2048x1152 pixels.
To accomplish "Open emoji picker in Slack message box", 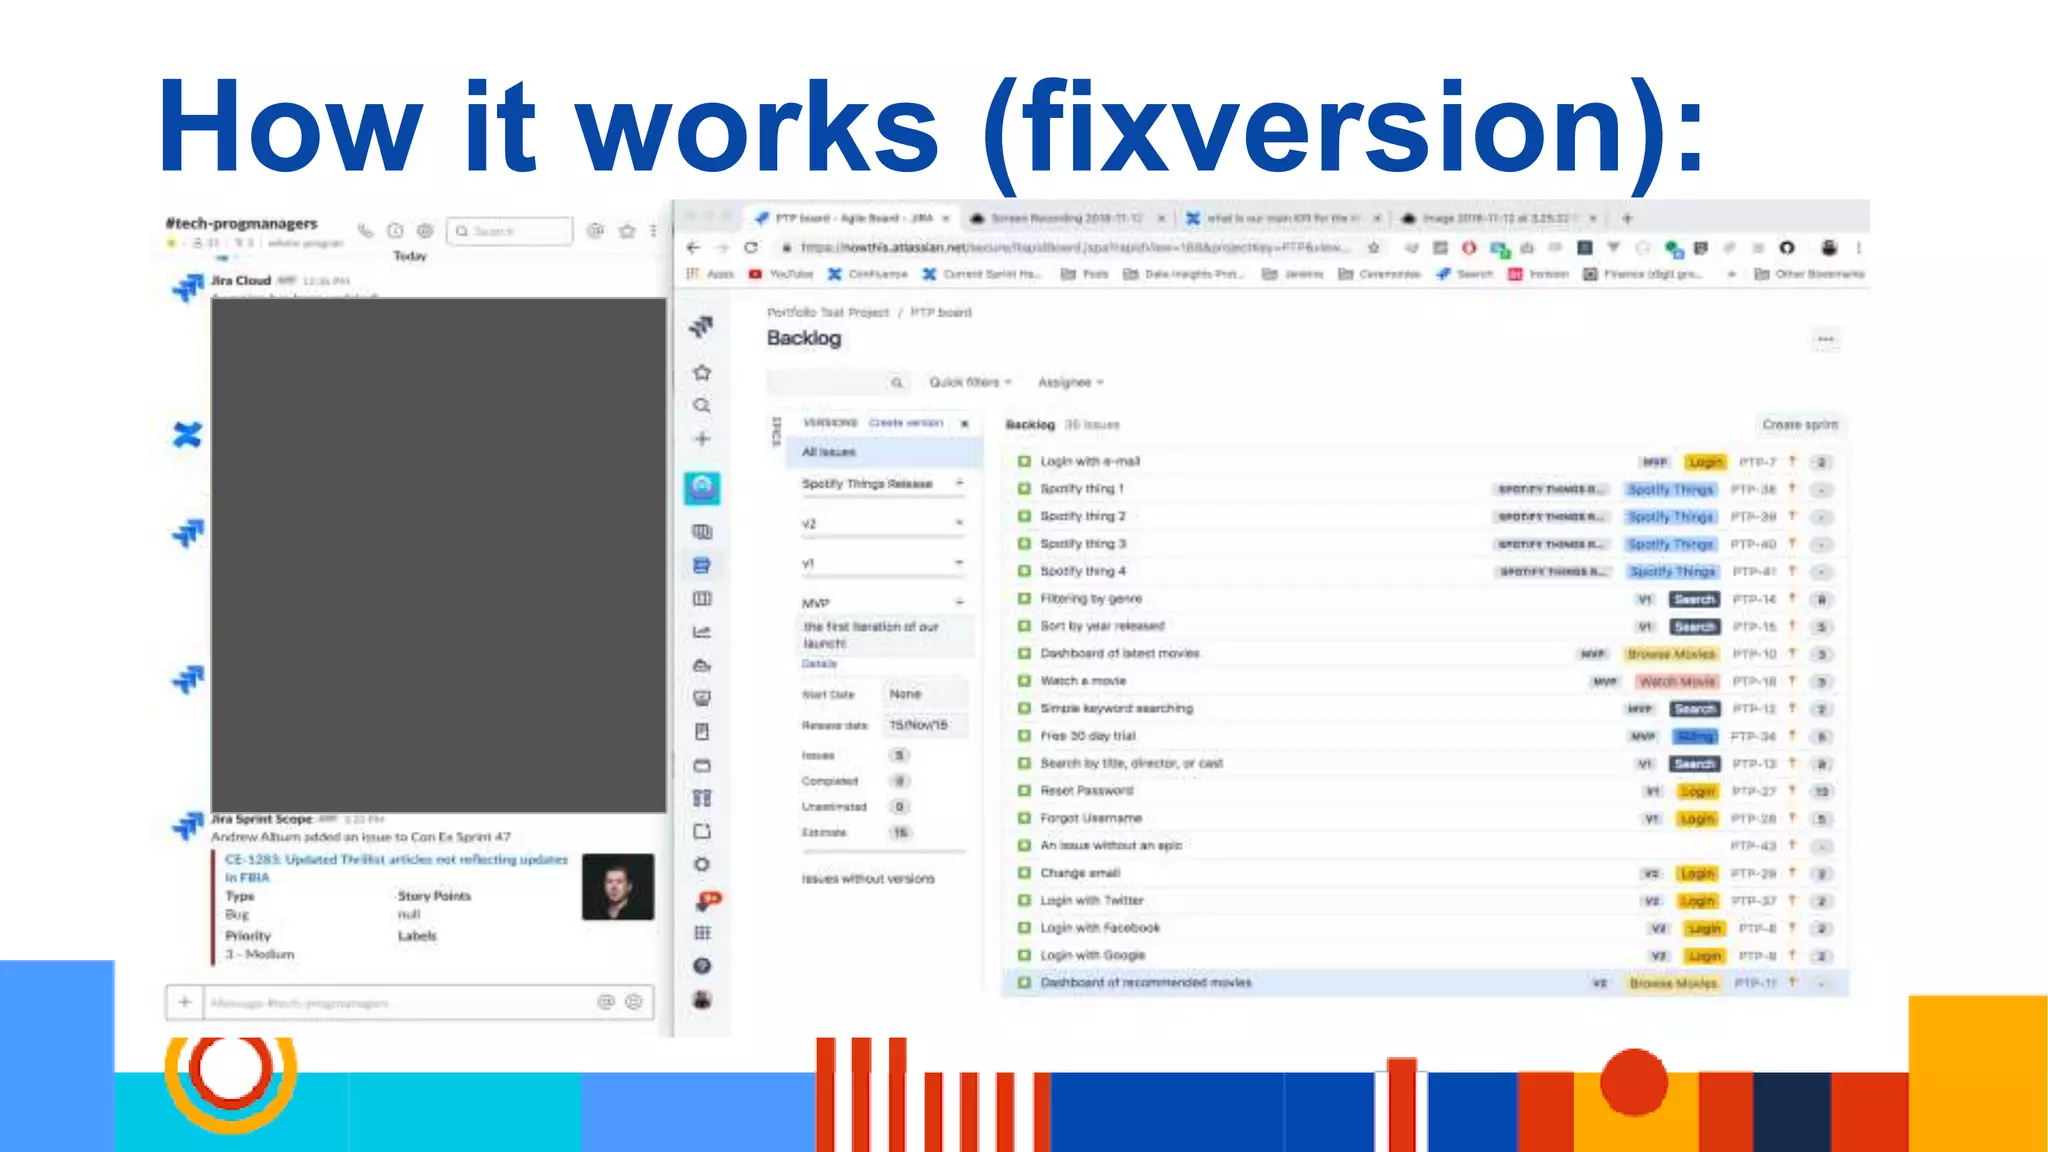I will [634, 1002].
